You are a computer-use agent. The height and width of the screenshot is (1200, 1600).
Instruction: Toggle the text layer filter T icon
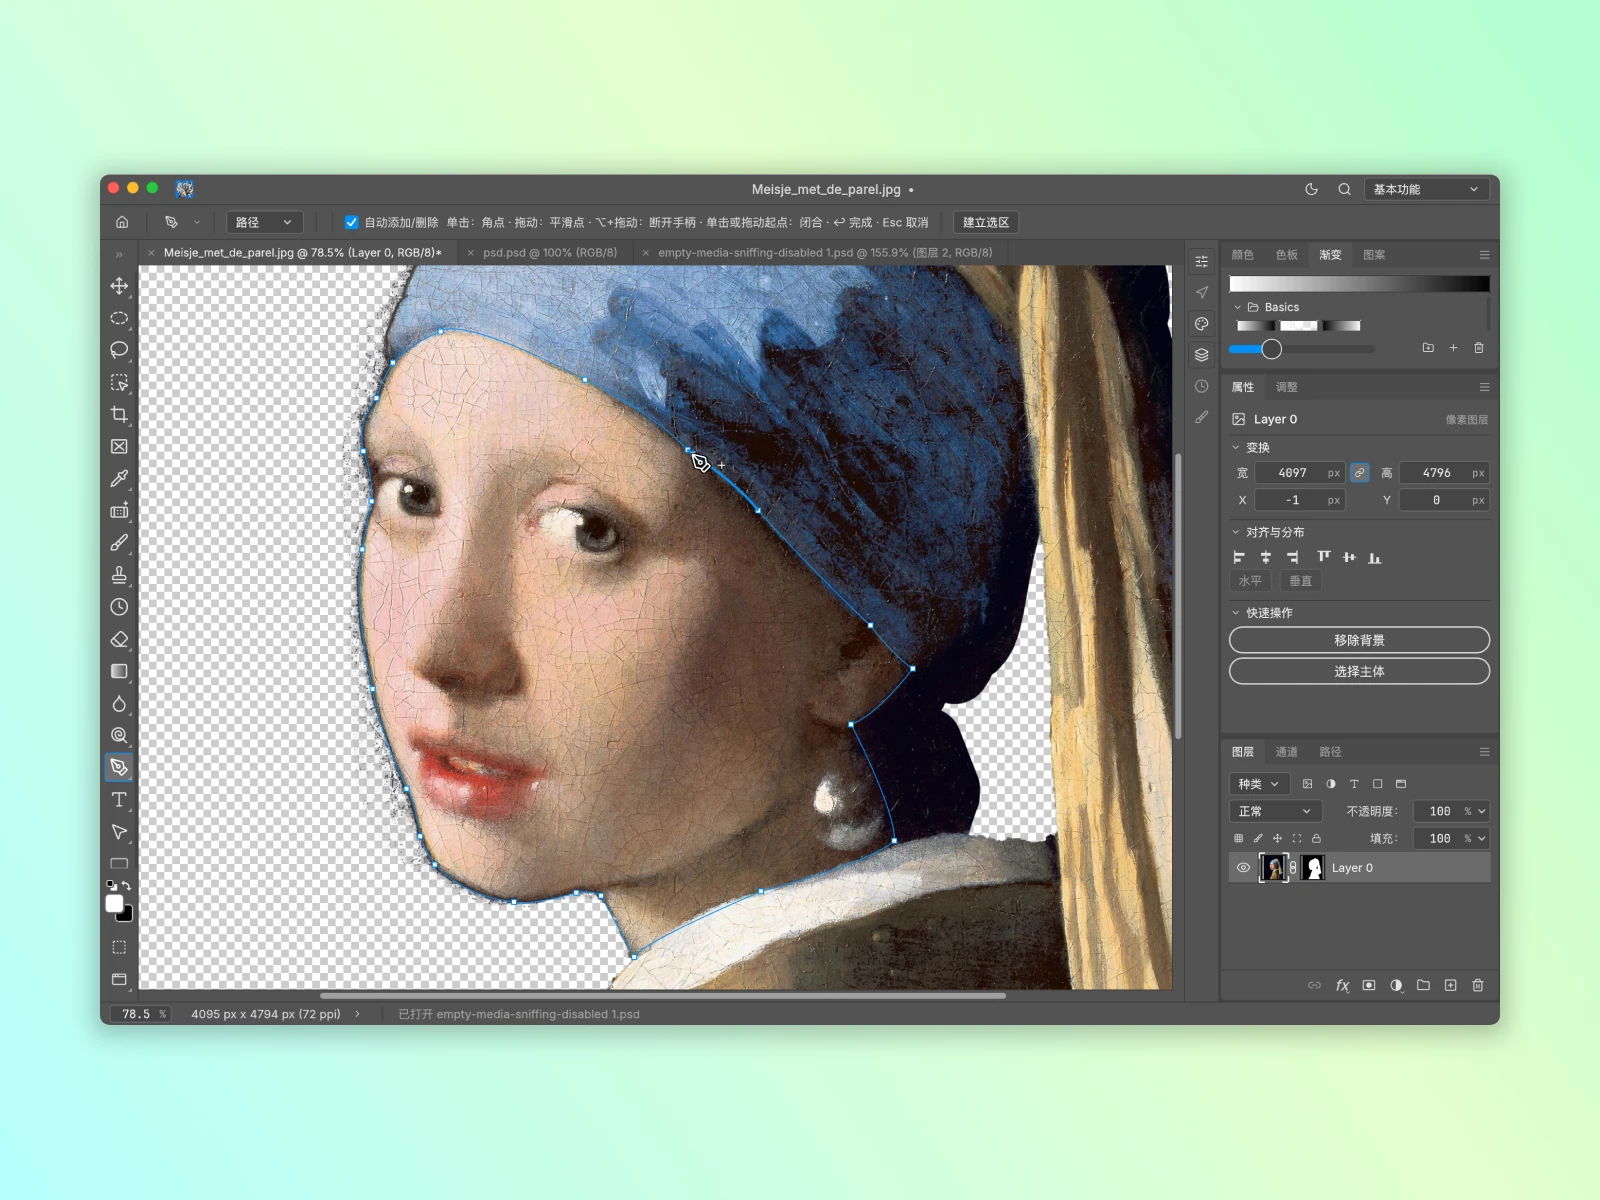pyautogui.click(x=1354, y=784)
